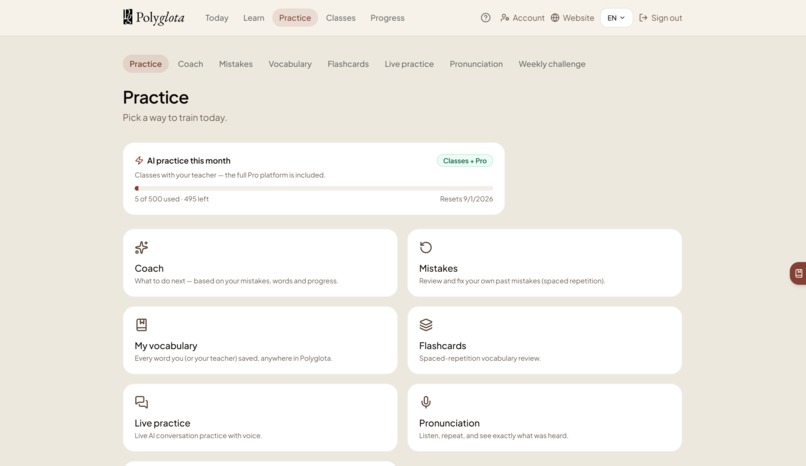Click the Pronunciation card title
Screen dimensions: 806x466
[x=449, y=423]
